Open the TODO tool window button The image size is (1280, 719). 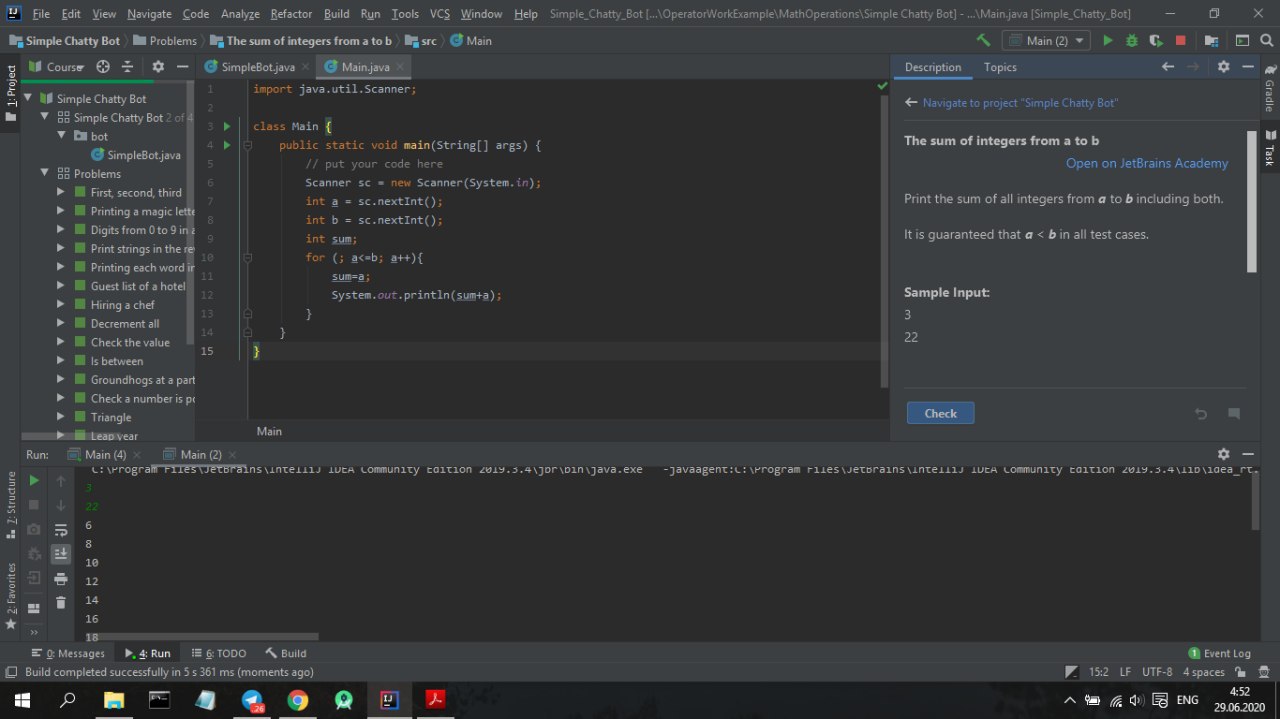[x=218, y=653]
